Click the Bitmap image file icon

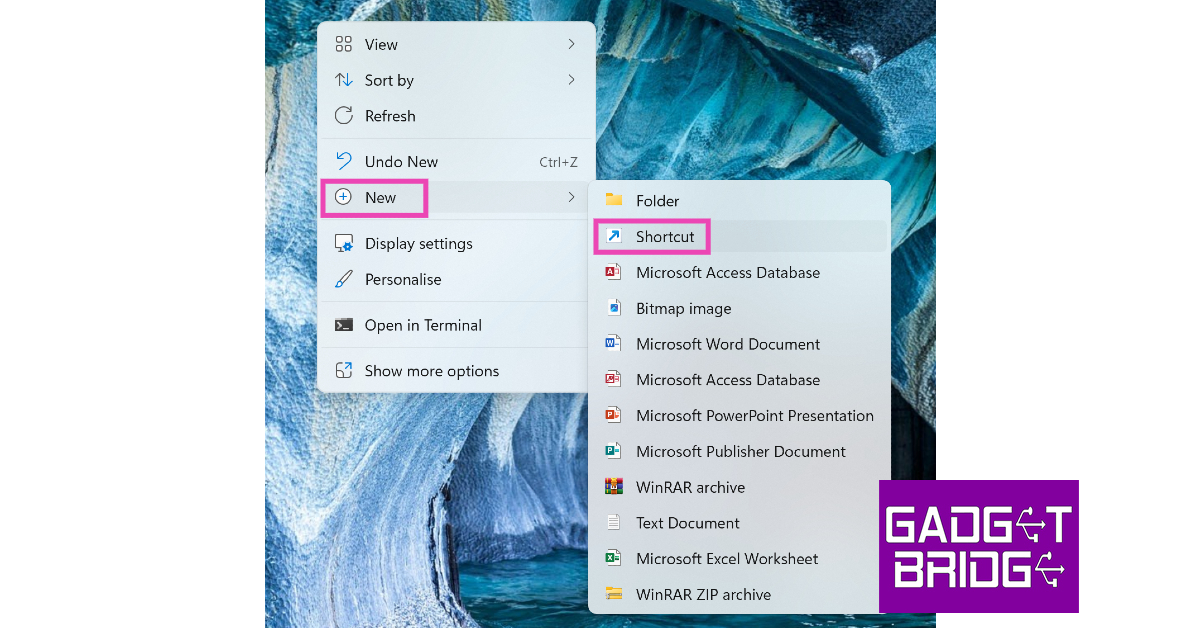[x=614, y=308]
